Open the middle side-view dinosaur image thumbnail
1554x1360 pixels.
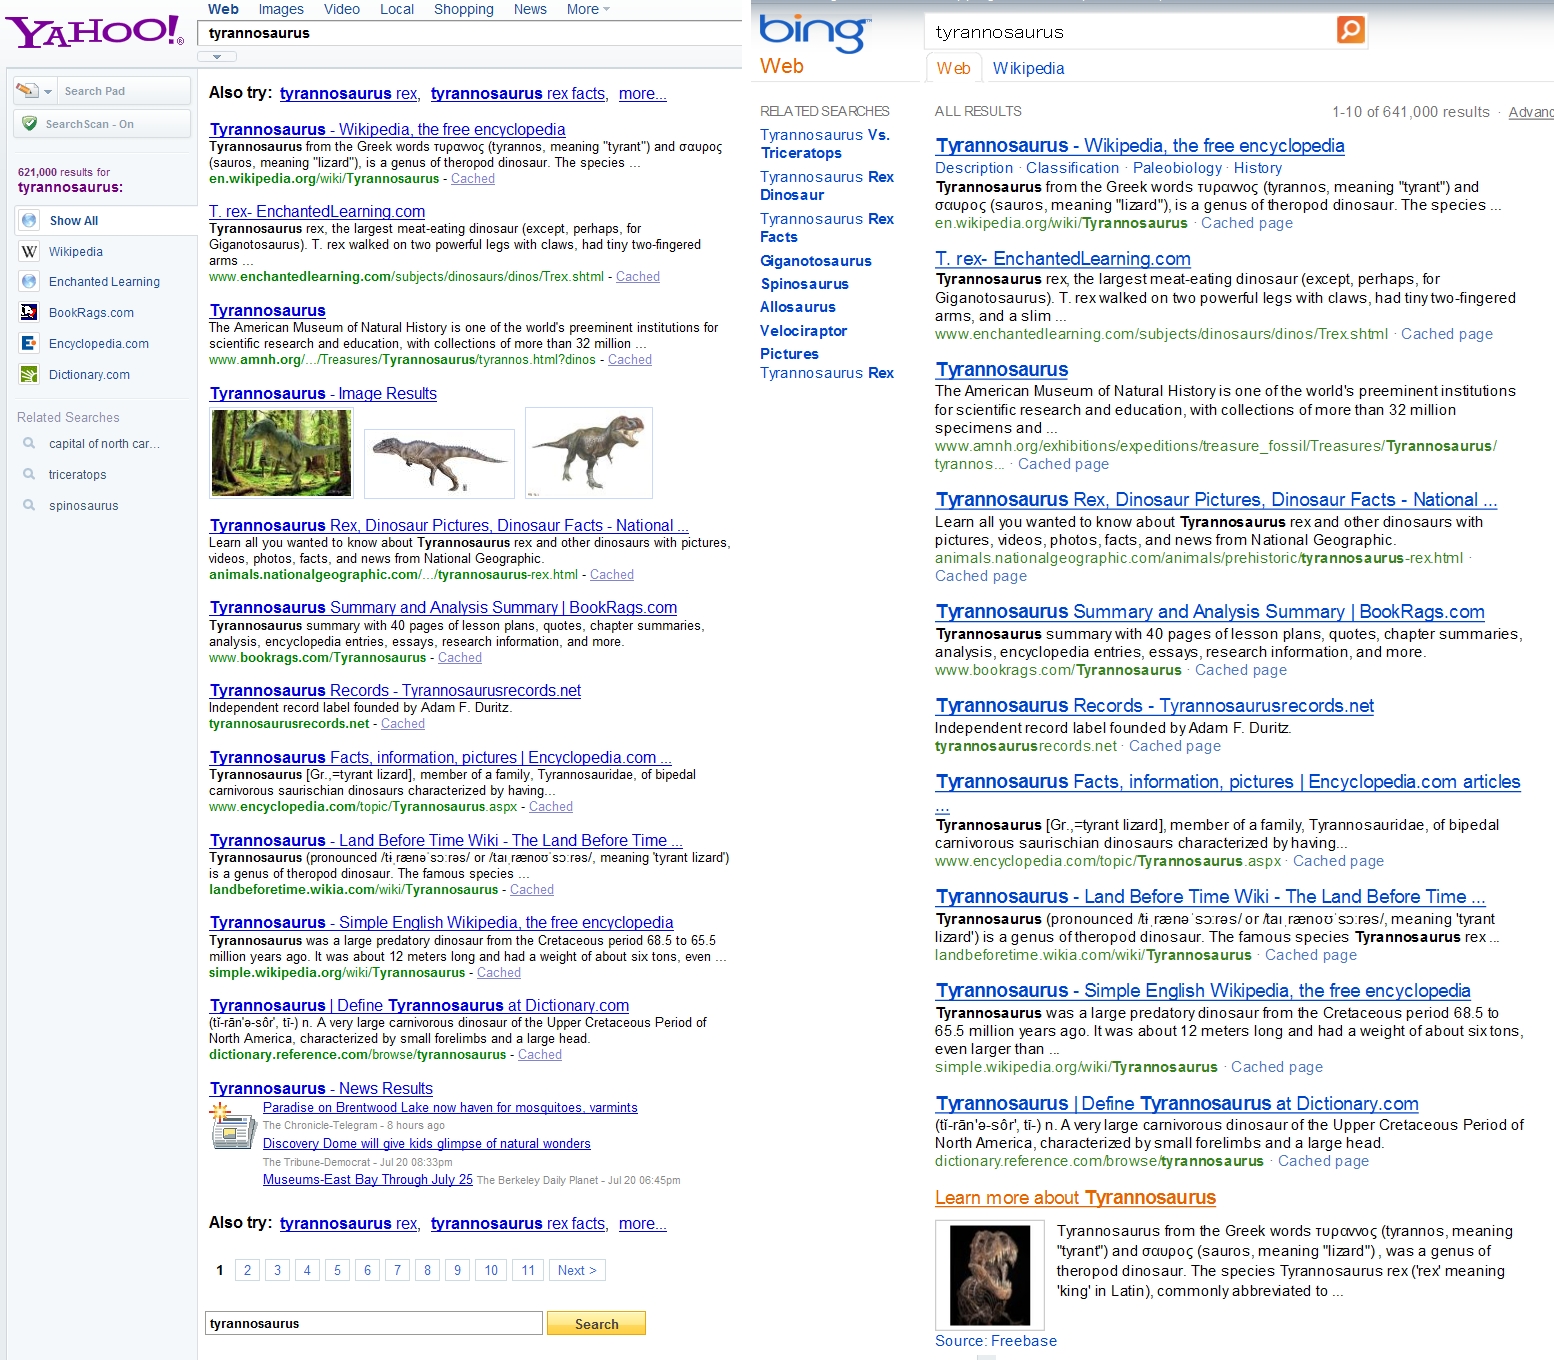click(x=439, y=463)
